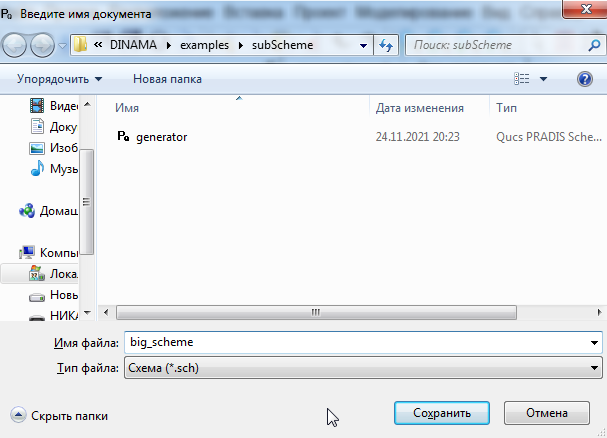The height and width of the screenshot is (438, 607).
Task: Click the Save button
Action: 440,412
